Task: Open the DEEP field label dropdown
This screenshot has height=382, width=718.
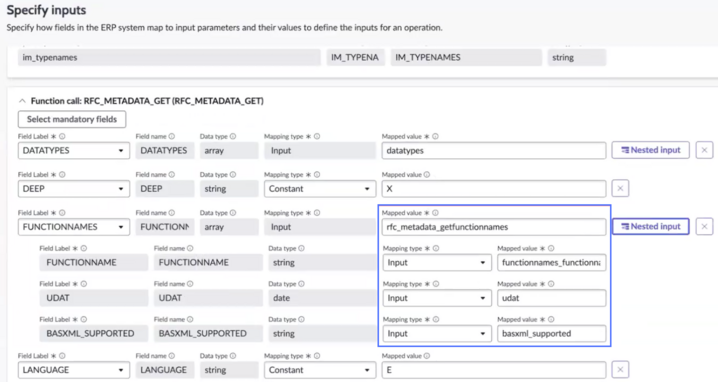Action: pos(74,189)
